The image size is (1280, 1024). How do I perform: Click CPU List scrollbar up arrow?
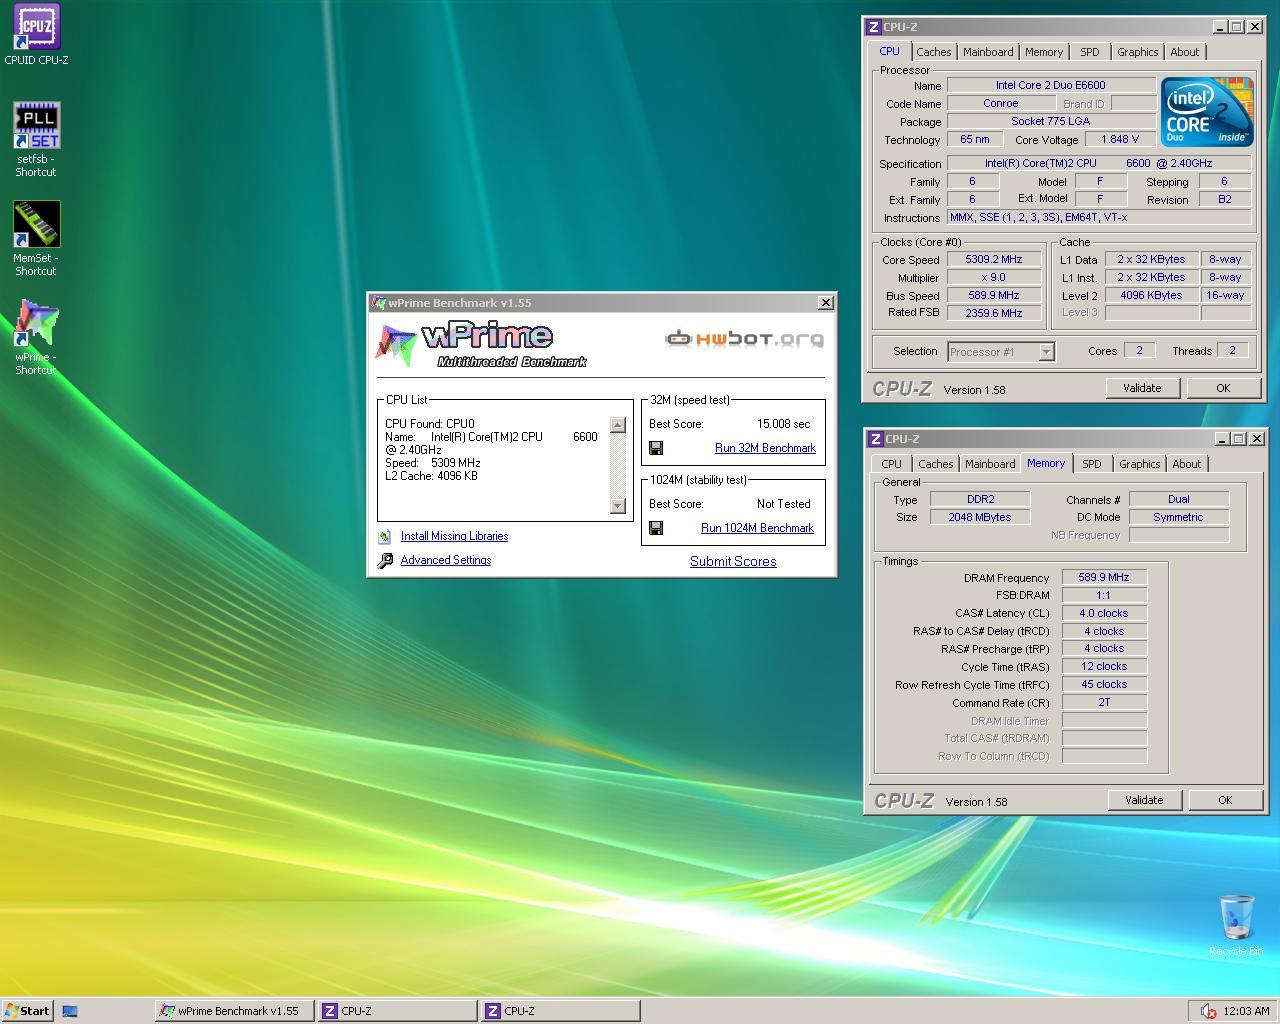point(618,425)
